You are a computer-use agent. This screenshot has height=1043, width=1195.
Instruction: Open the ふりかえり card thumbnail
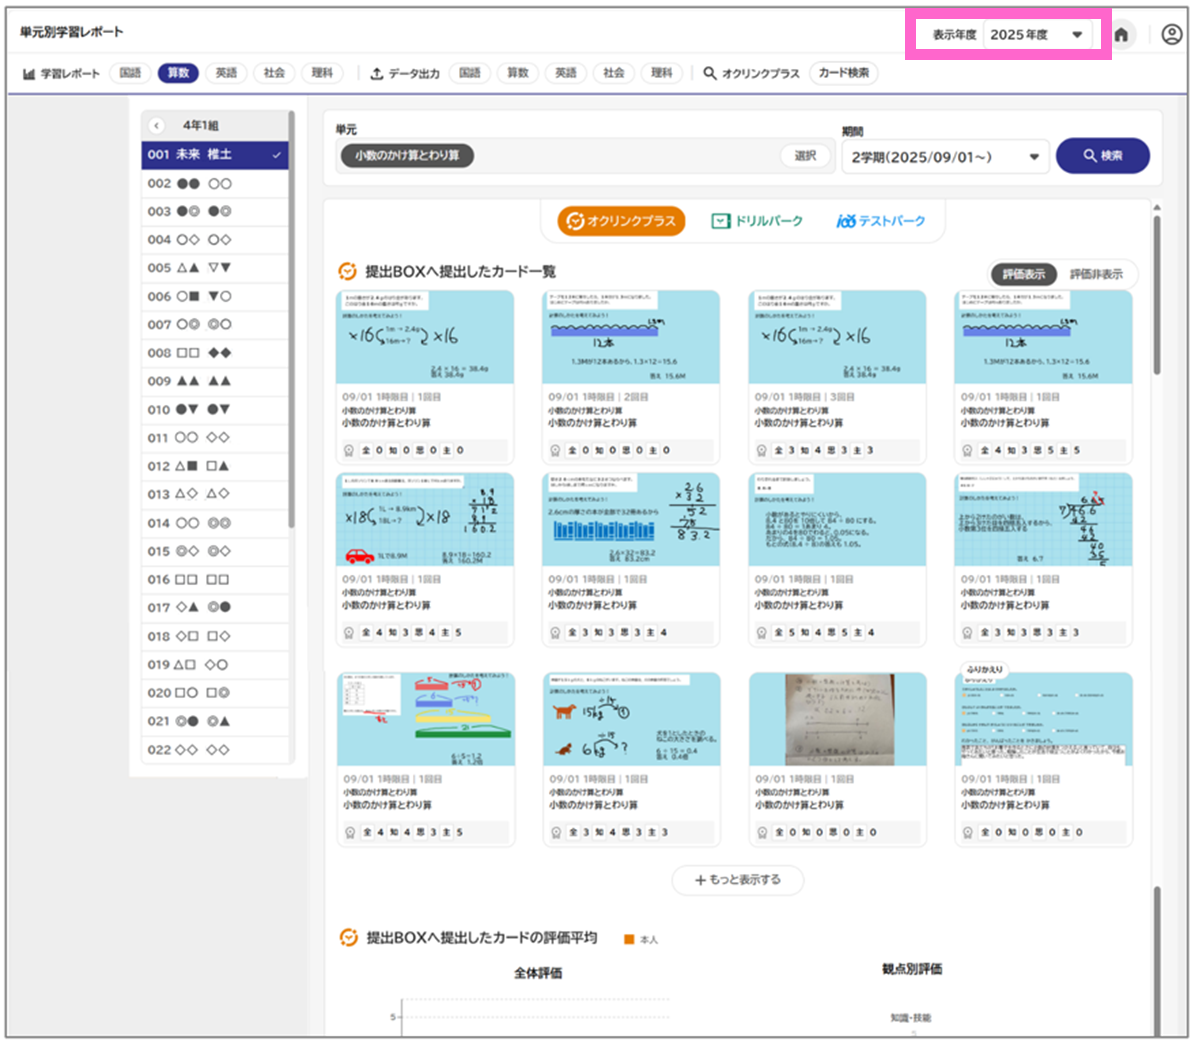[x=1043, y=720]
